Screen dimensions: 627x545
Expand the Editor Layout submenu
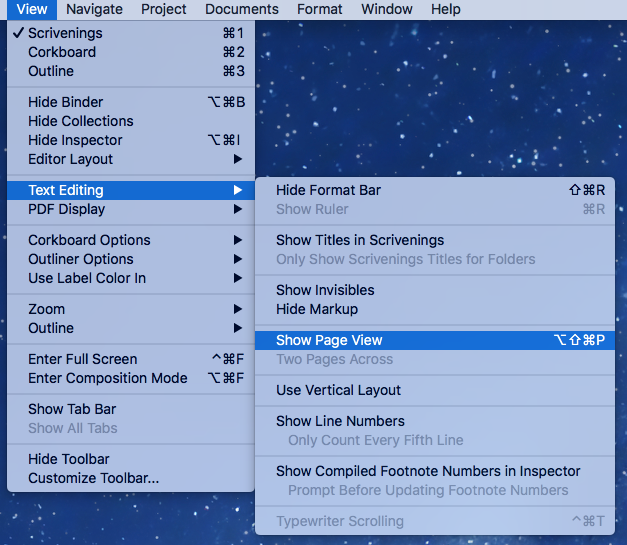click(x=131, y=159)
